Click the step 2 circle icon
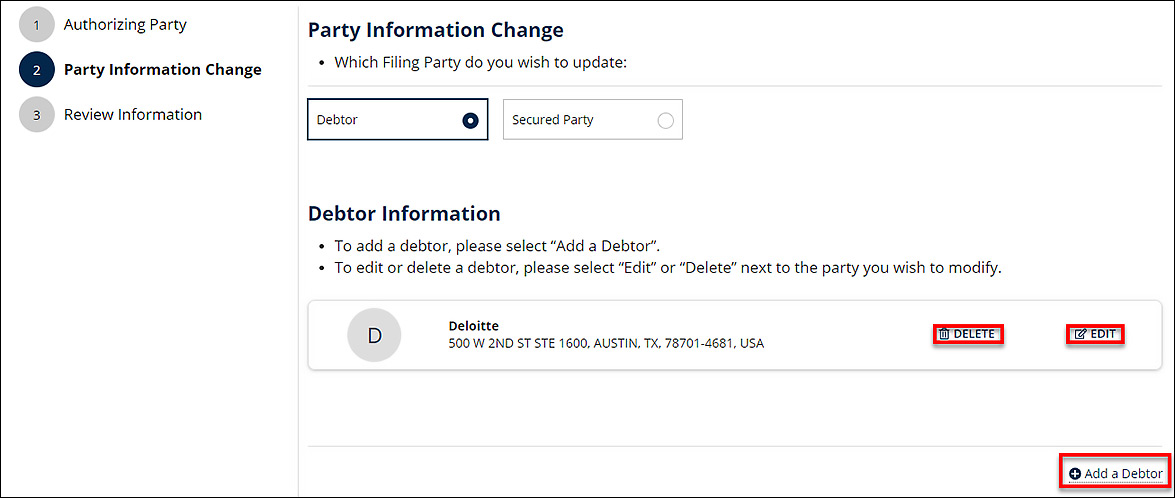 point(37,70)
